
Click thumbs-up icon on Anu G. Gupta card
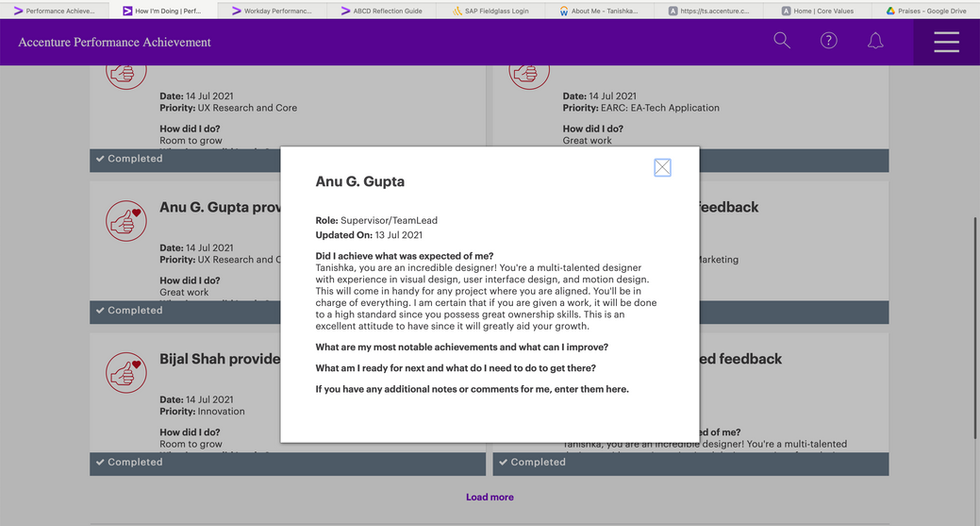click(126, 221)
